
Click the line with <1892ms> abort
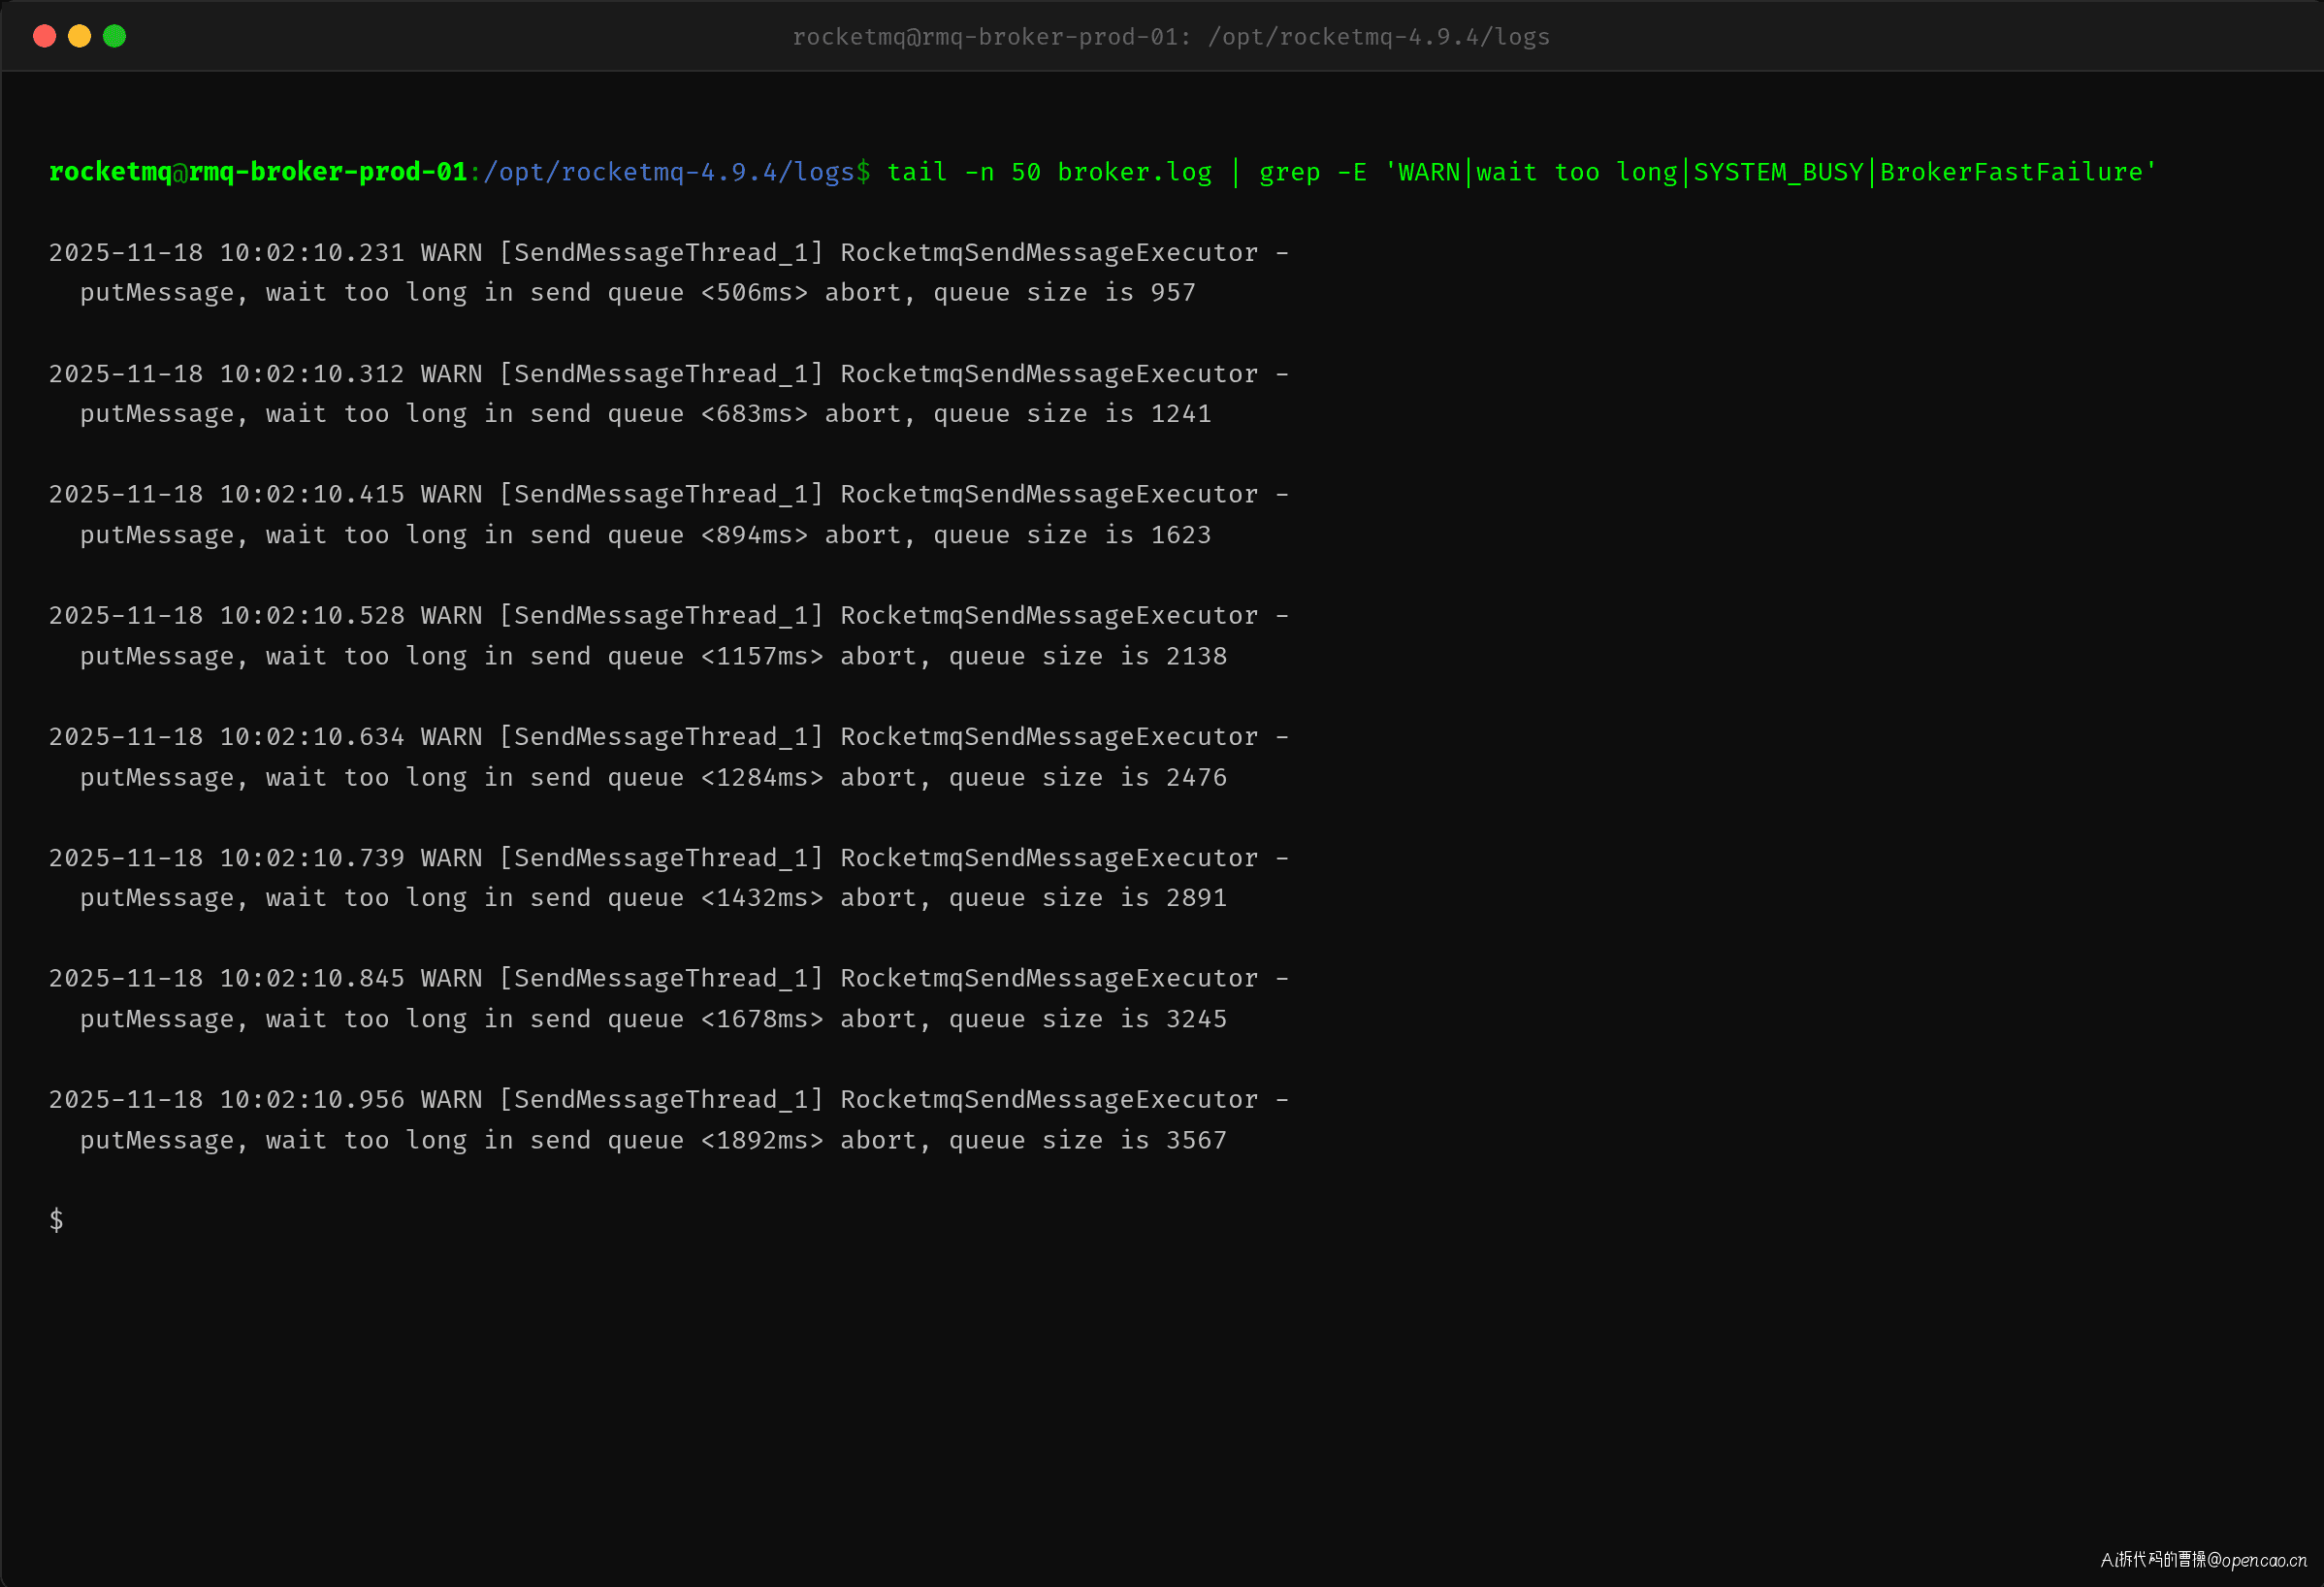654,1140
